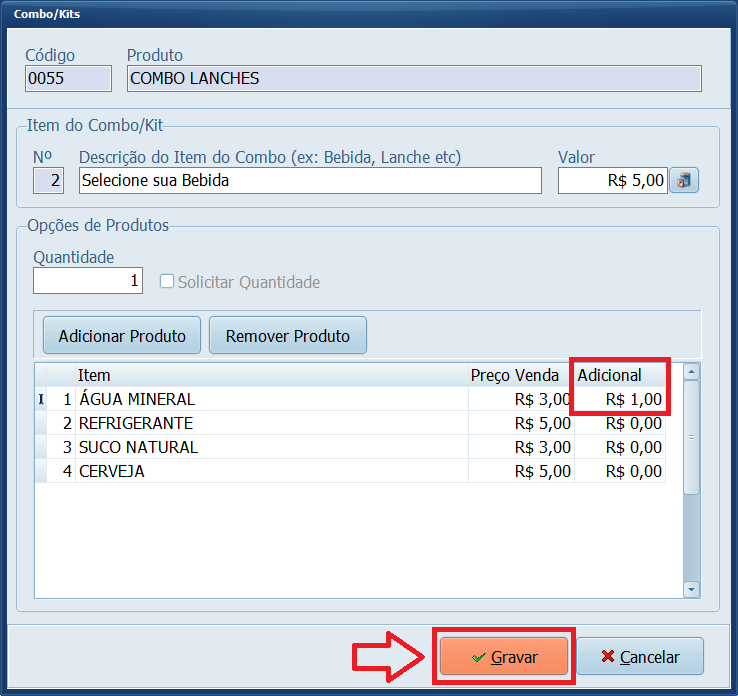The width and height of the screenshot is (738, 696).
Task: Click Adicional value R$ 1,00 for ÁGUA MINERAL
Action: (620, 399)
